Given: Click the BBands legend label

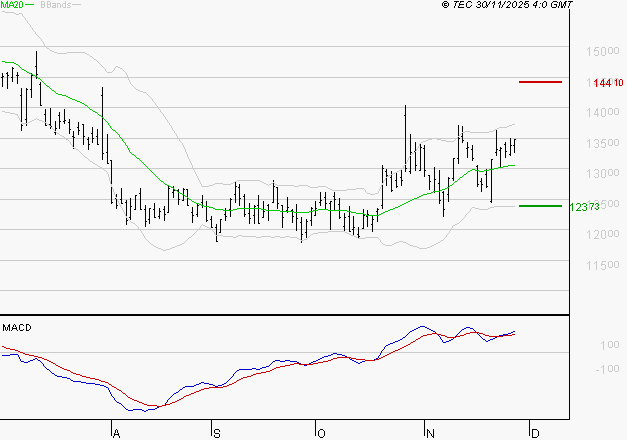Looking at the screenshot, I should (x=56, y=5).
